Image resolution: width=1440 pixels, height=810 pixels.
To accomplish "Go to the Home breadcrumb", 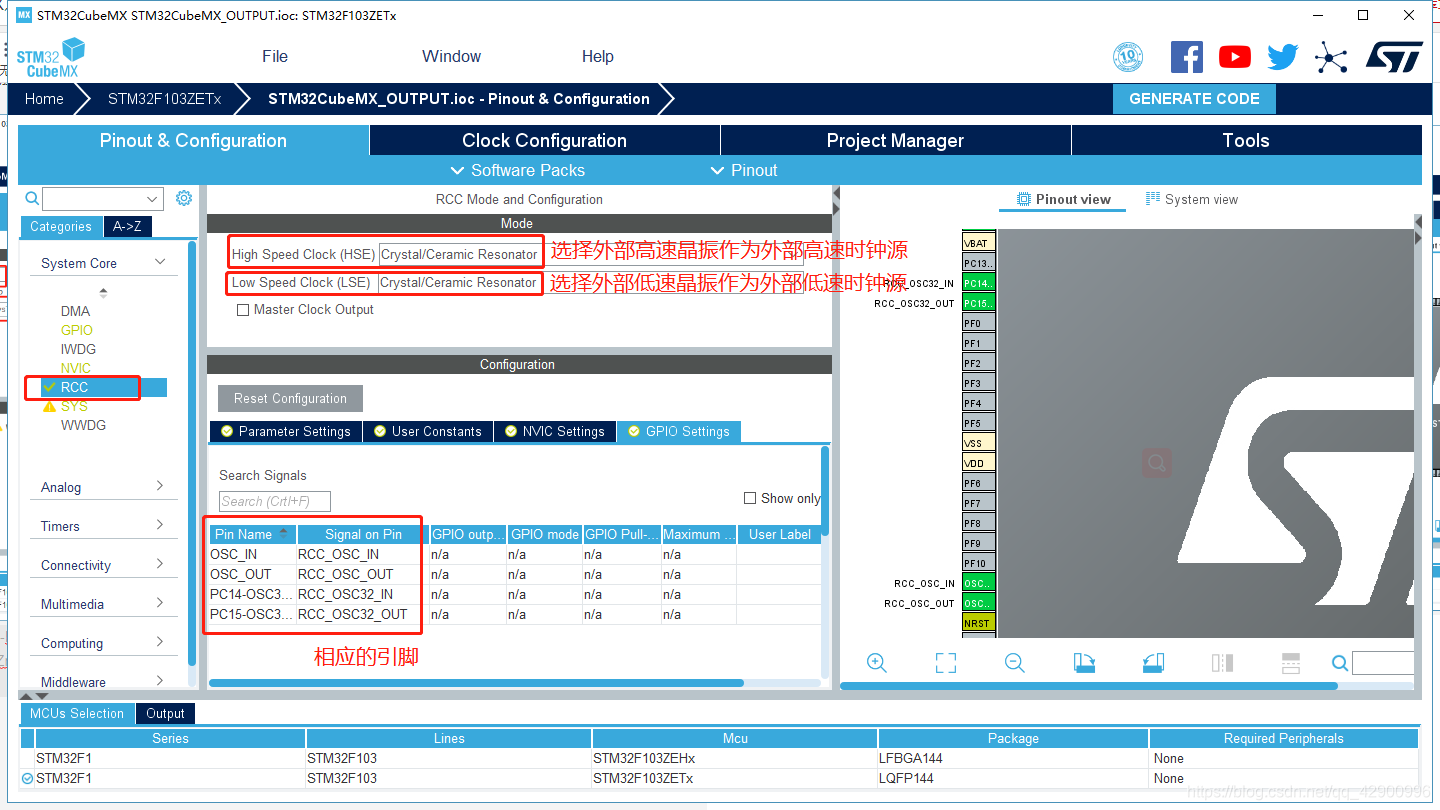I will (x=44, y=98).
